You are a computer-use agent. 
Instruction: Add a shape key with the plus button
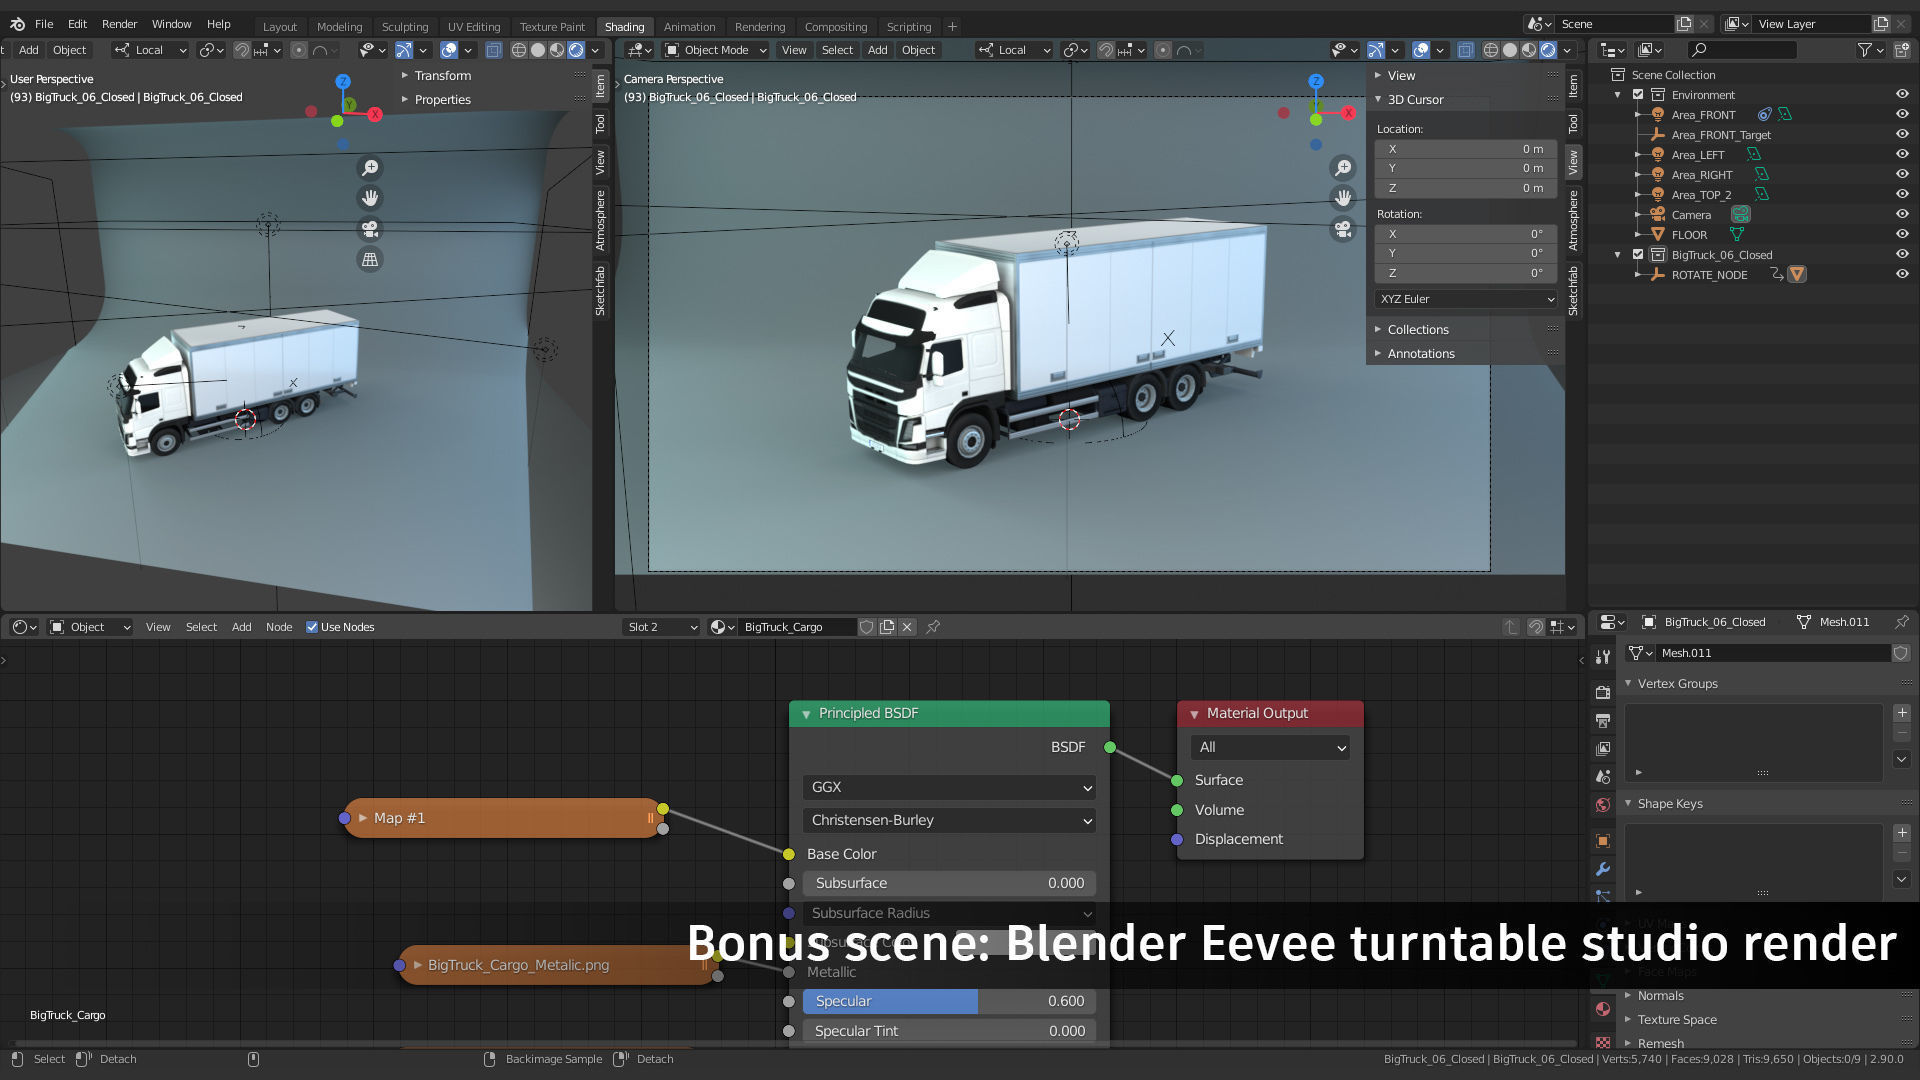click(x=1902, y=833)
